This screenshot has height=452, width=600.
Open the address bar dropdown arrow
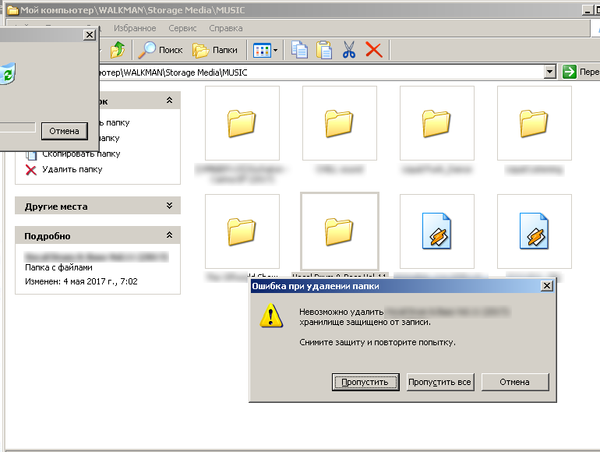(x=550, y=72)
